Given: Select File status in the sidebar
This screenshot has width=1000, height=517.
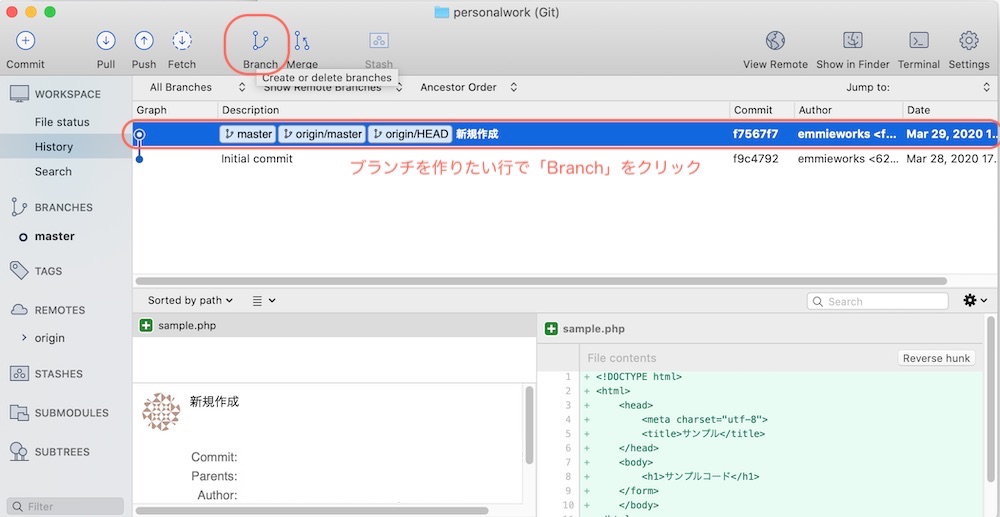Looking at the screenshot, I should (x=62, y=122).
